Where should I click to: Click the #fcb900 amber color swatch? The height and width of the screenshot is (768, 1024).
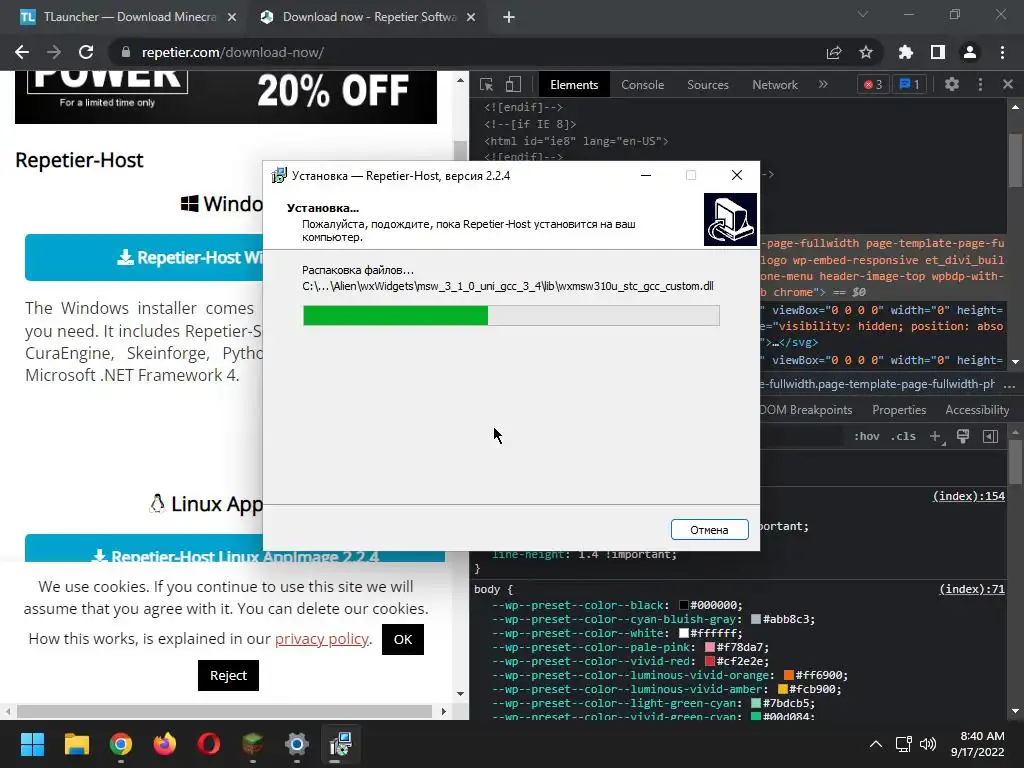tap(782, 689)
